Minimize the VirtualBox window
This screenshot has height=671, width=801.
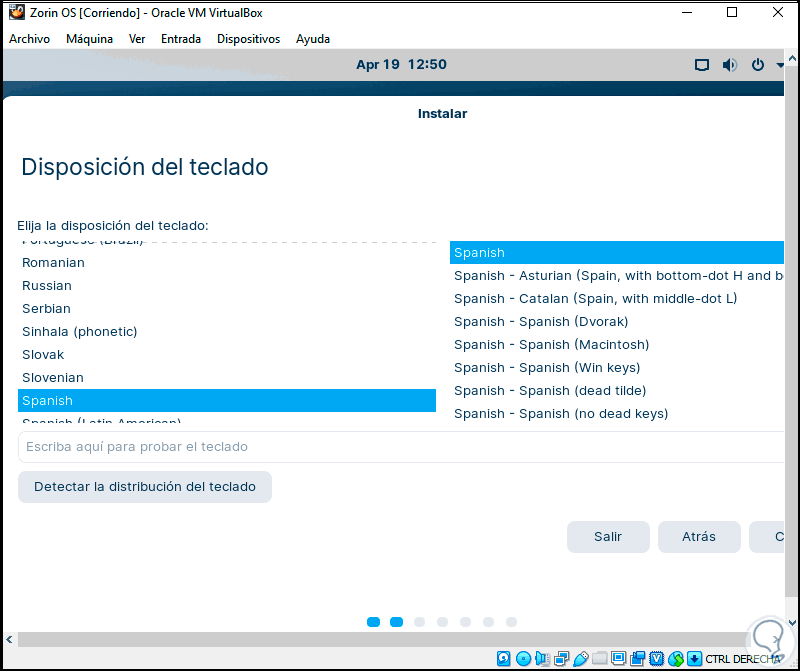[x=687, y=12]
